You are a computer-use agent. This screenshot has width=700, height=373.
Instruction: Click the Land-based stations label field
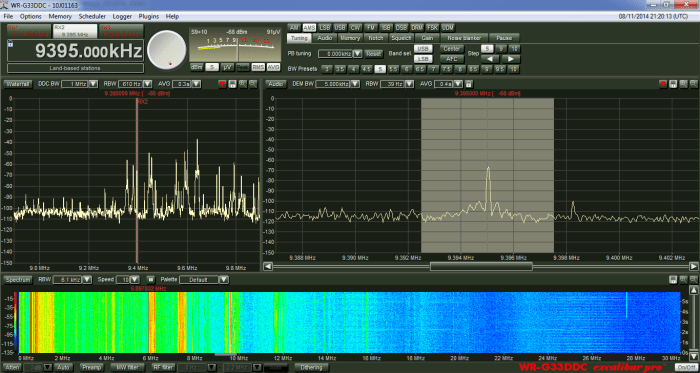pos(75,68)
